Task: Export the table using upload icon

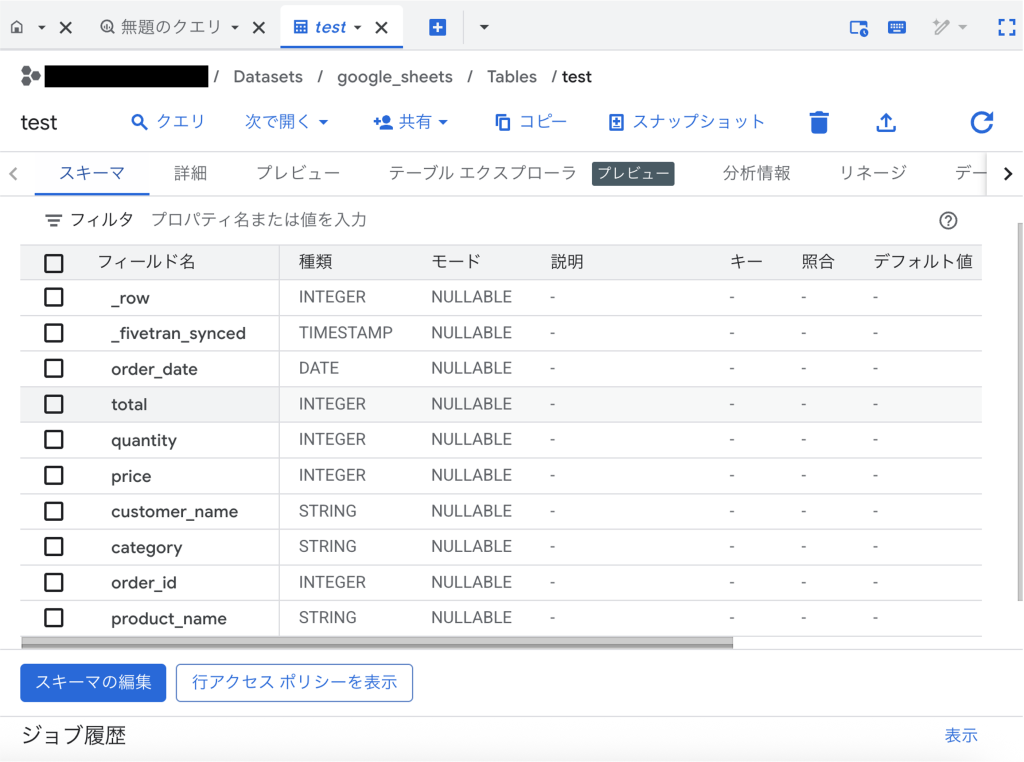Action: point(886,121)
